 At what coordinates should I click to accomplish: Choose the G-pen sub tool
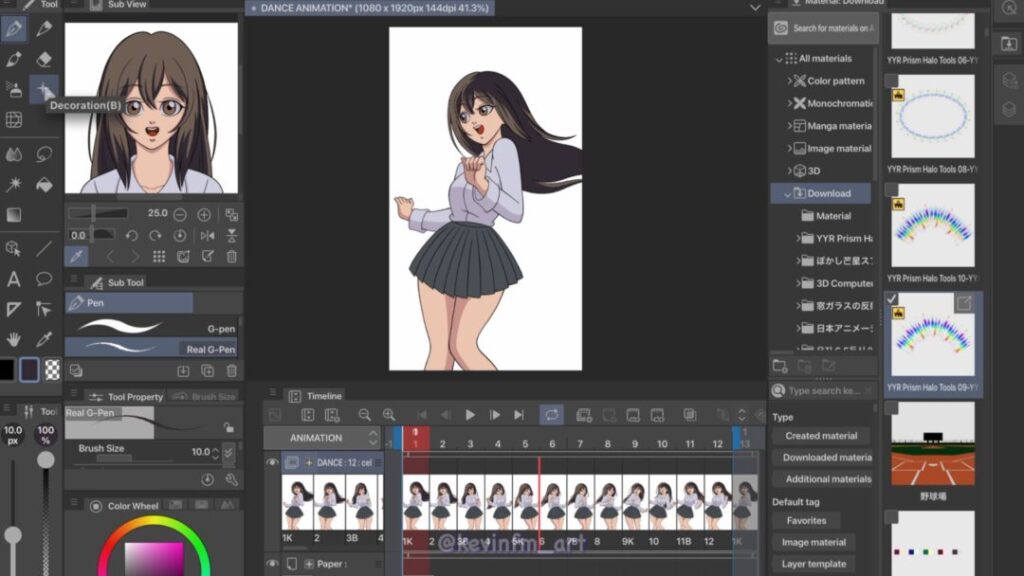[x=152, y=327]
